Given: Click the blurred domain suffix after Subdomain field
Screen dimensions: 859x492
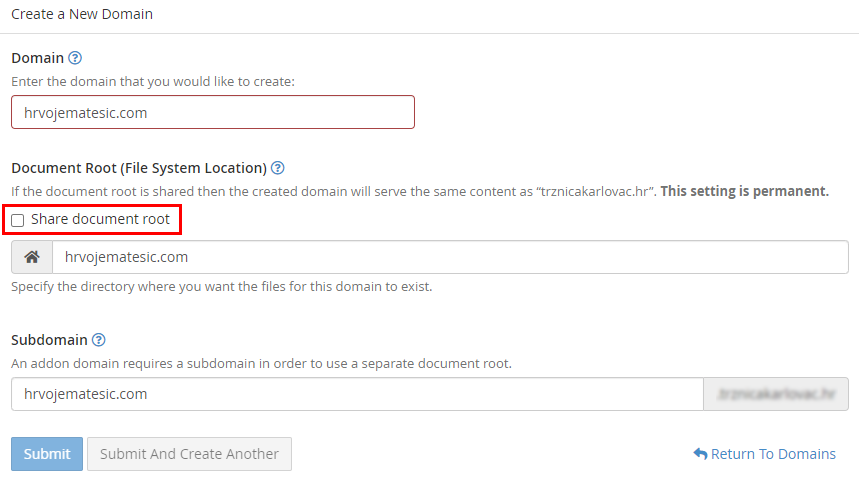Looking at the screenshot, I should (x=777, y=394).
